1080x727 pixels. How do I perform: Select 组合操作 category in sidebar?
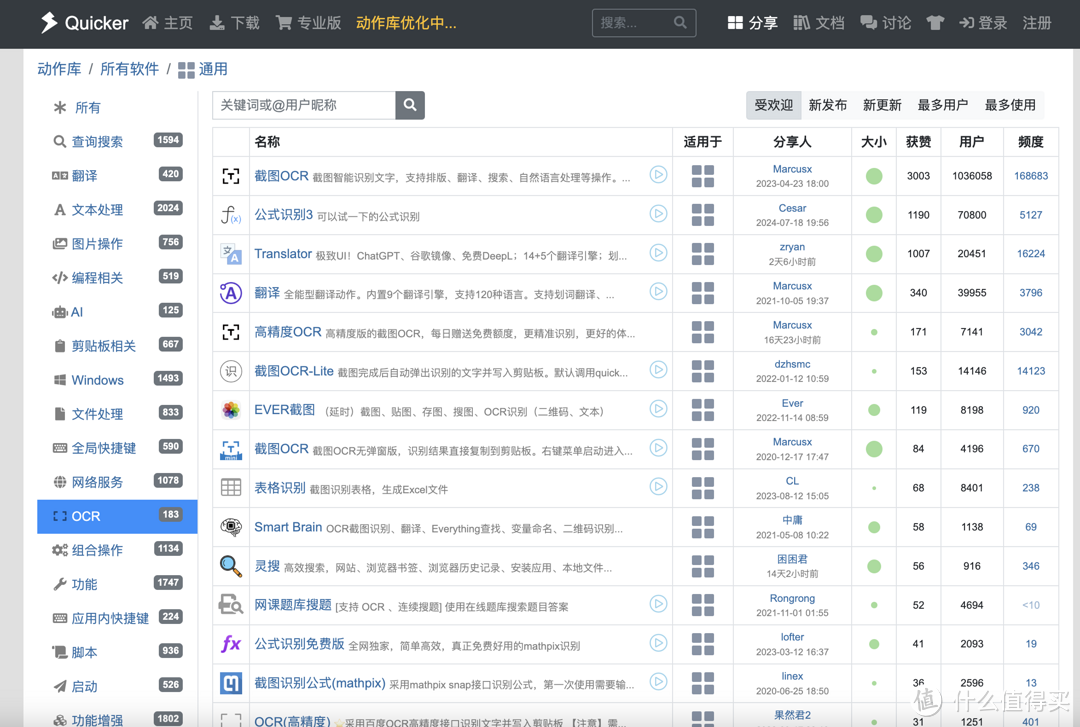tap(117, 550)
